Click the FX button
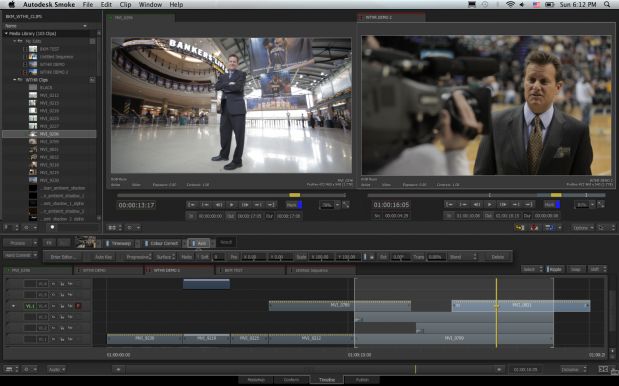The height and width of the screenshot is (386, 619). point(49,243)
